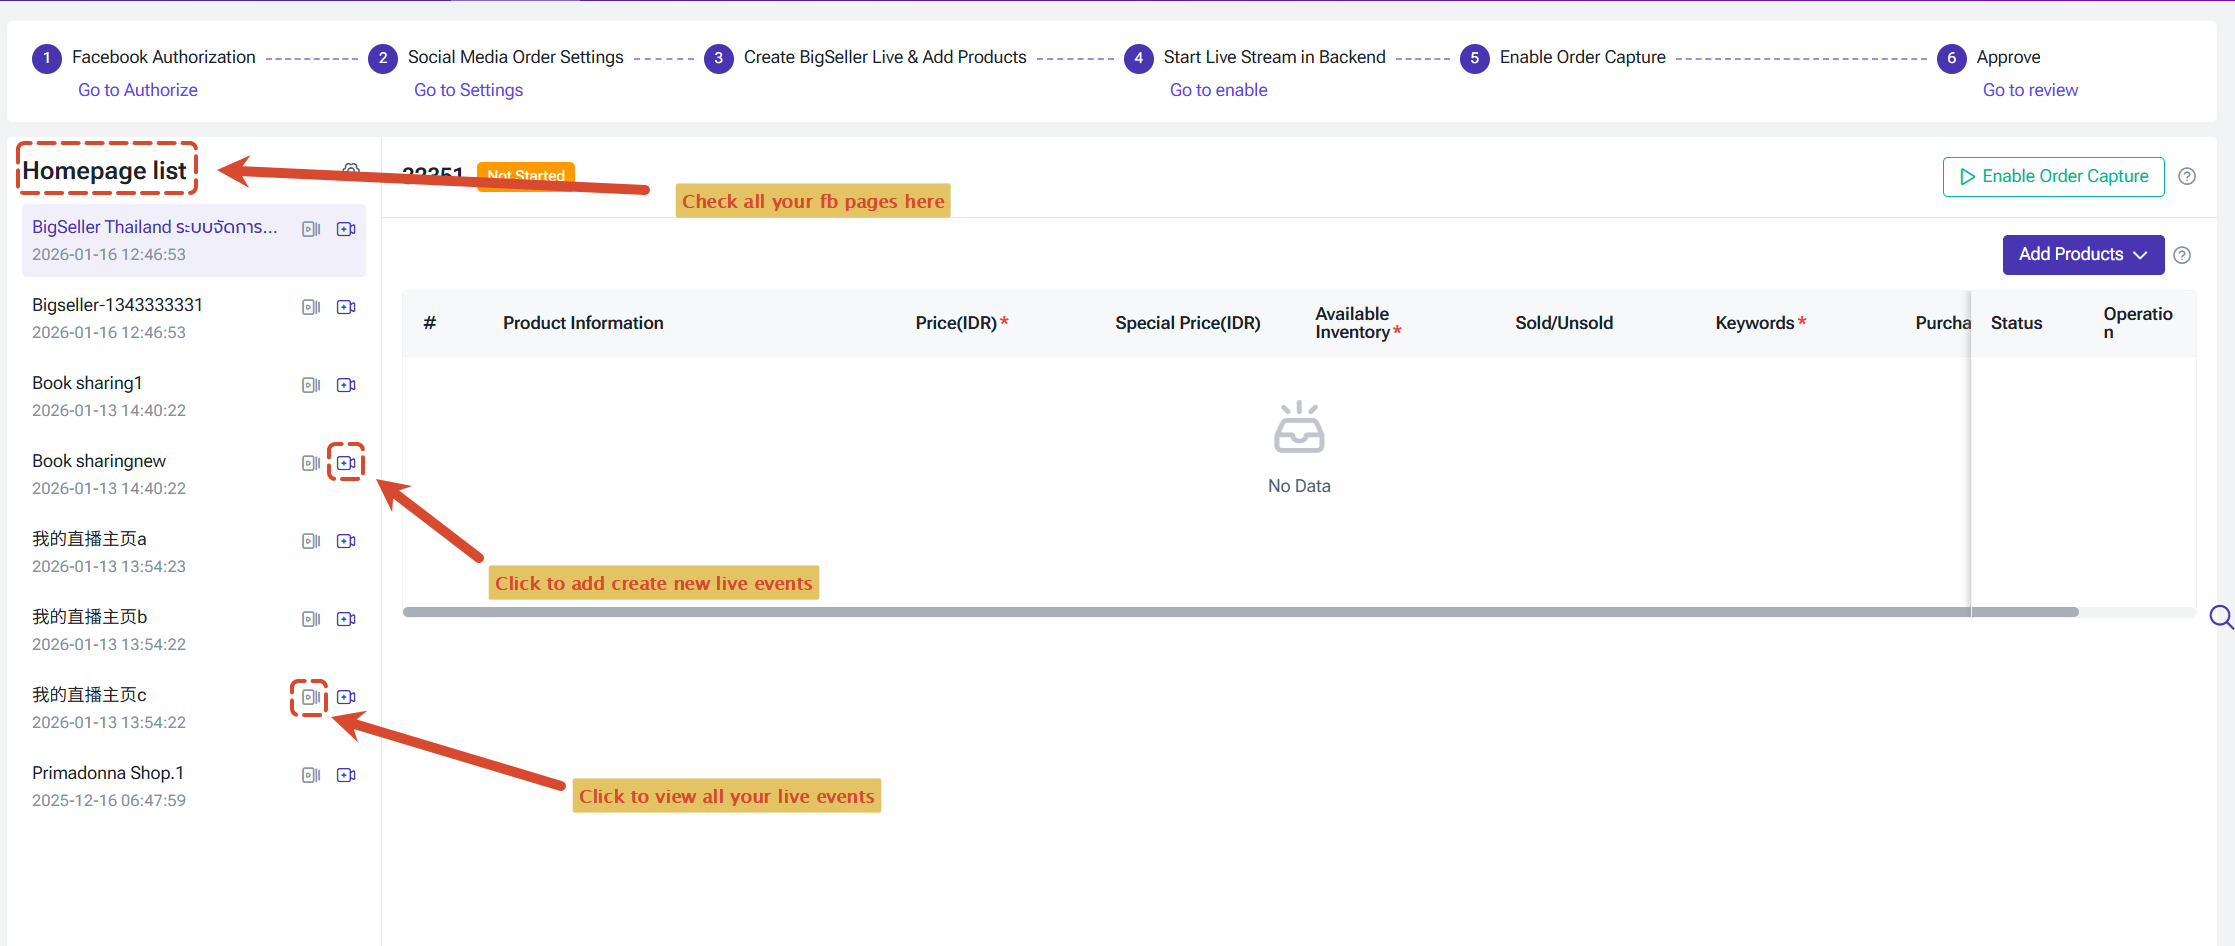Click the Price(IDR) column header

(961, 323)
